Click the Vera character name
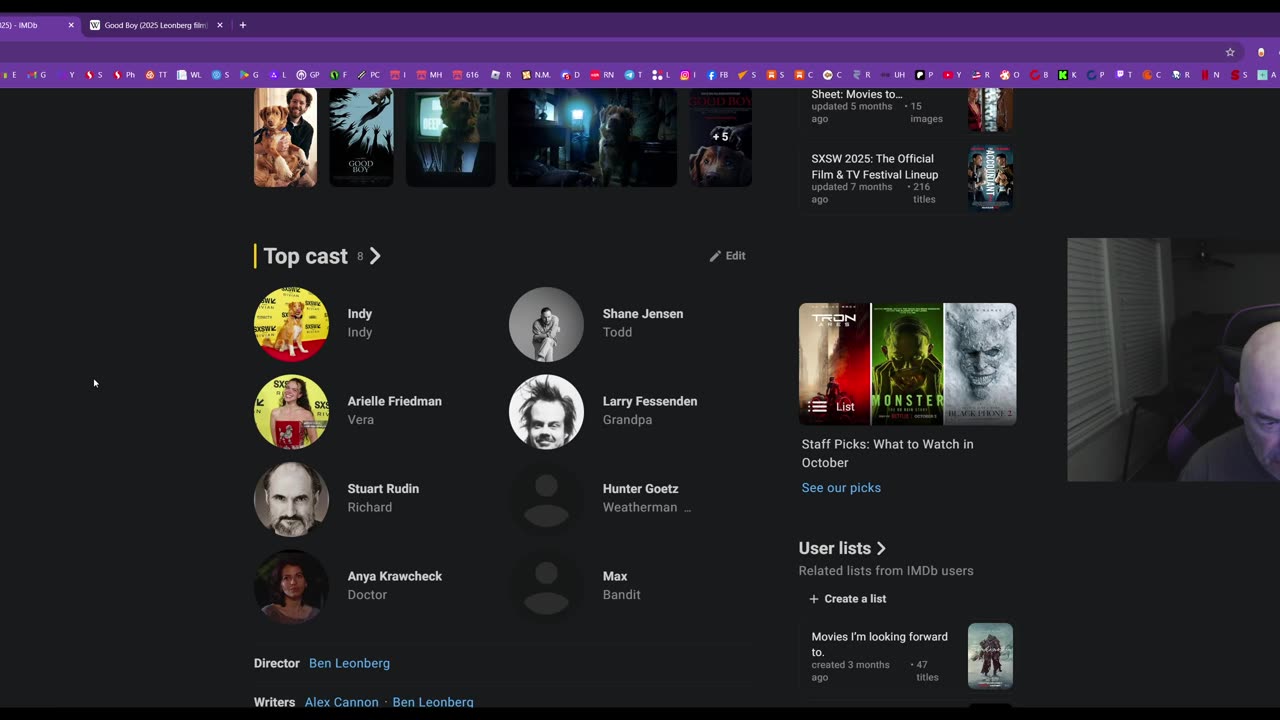 (x=360, y=420)
